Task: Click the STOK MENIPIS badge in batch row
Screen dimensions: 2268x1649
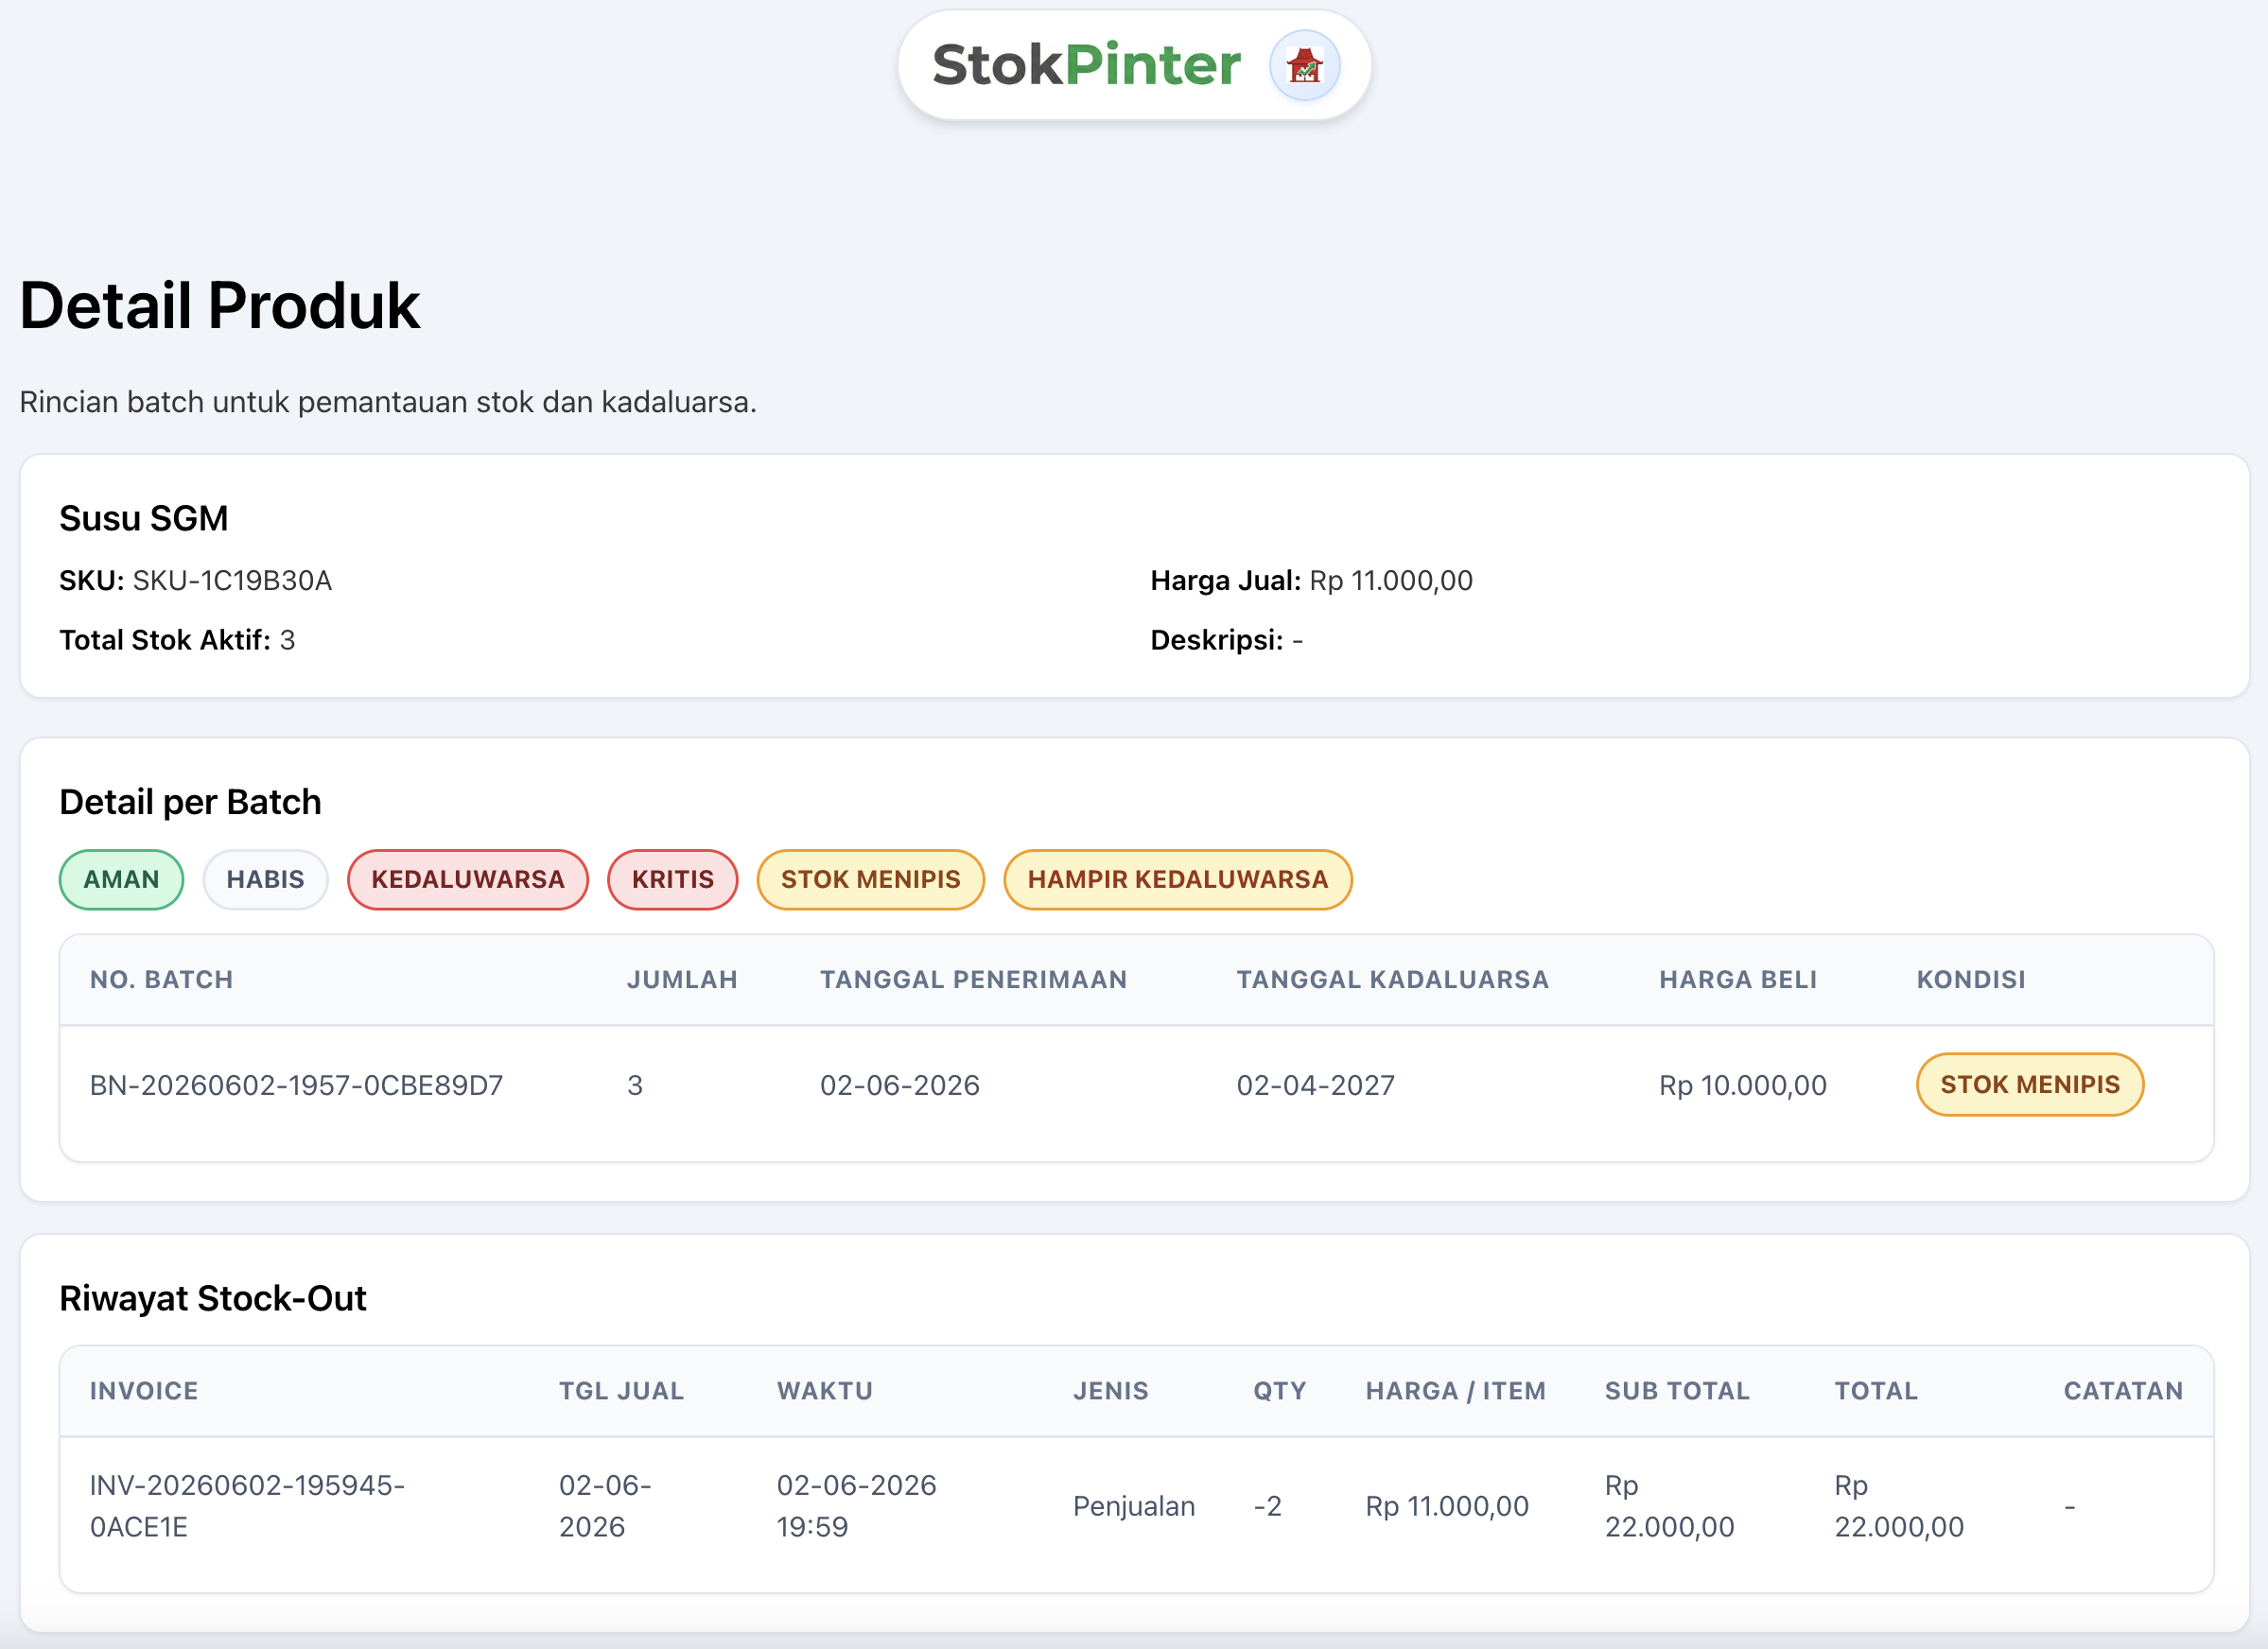Action: (2029, 1084)
